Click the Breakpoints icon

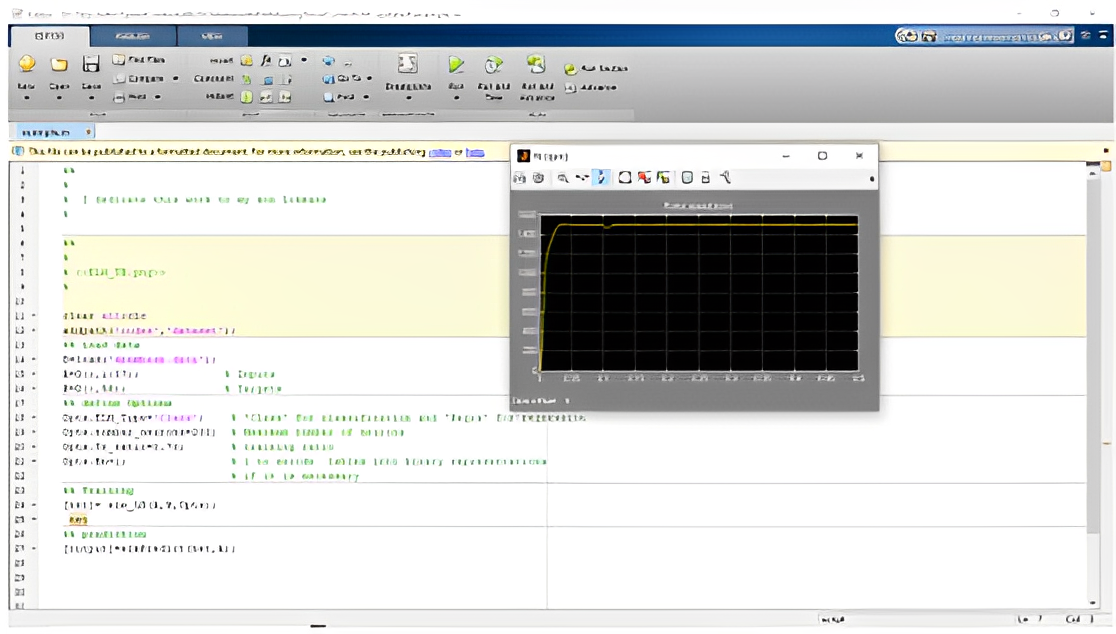(x=407, y=65)
